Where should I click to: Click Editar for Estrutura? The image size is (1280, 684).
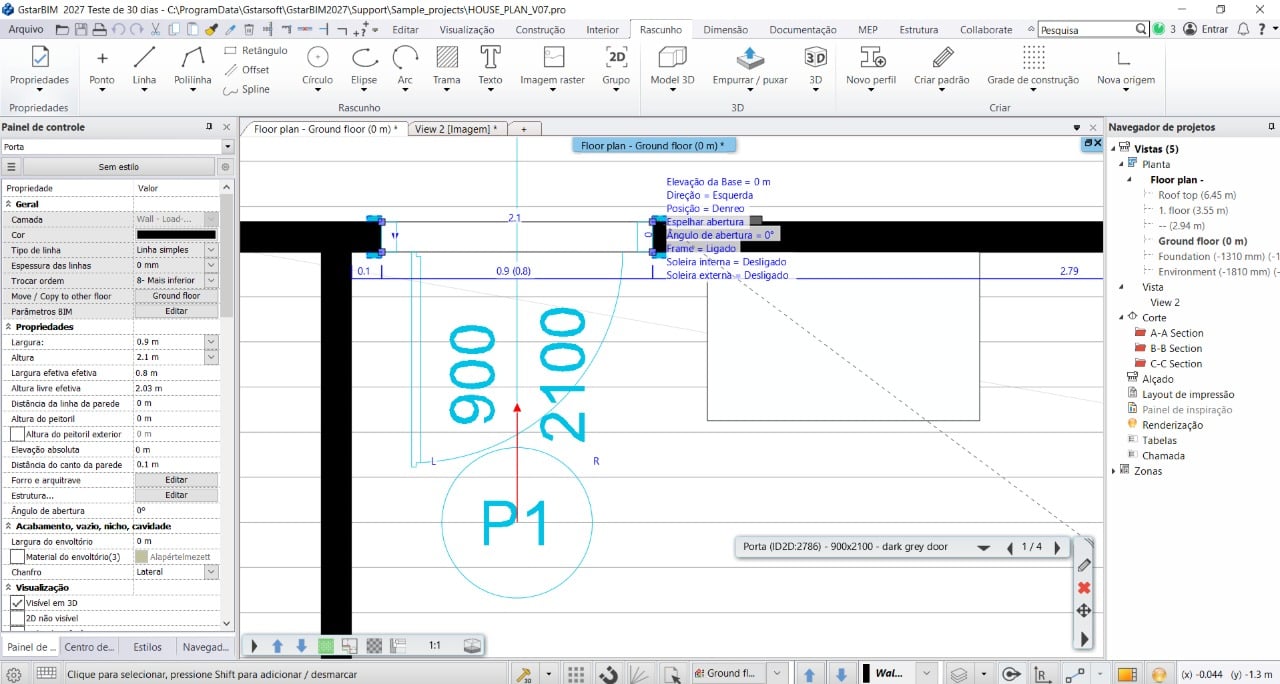click(176, 495)
